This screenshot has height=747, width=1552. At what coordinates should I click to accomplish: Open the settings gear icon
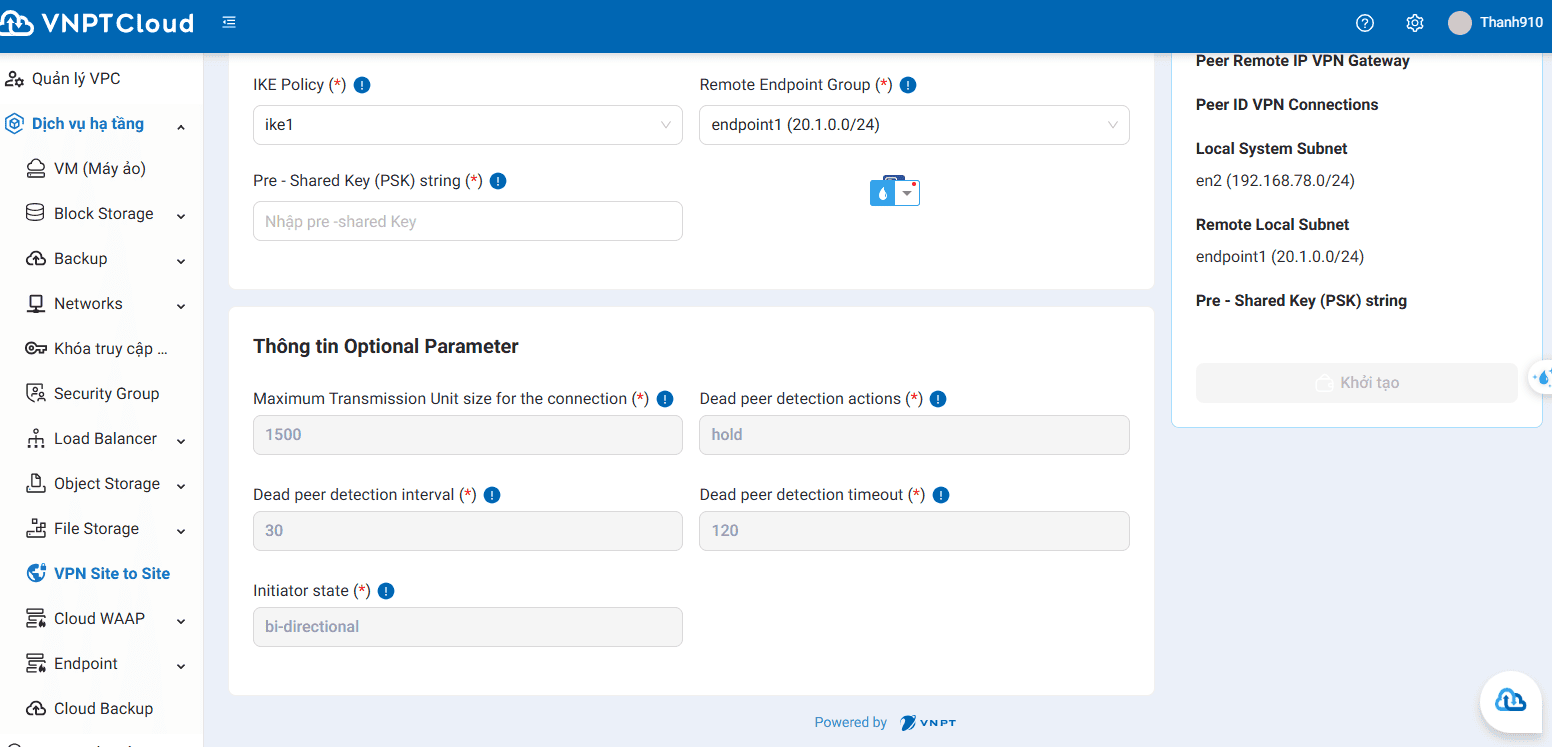pyautogui.click(x=1414, y=22)
